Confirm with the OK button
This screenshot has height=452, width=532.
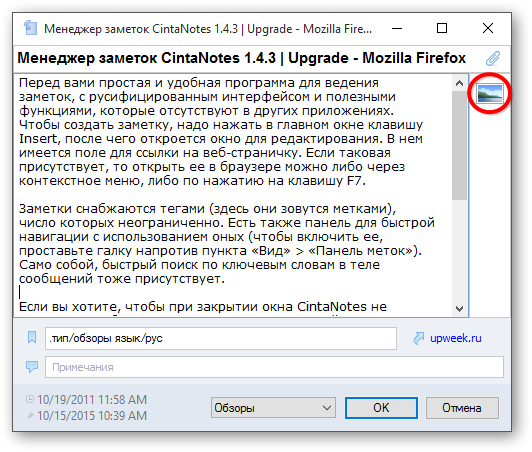pos(381,408)
